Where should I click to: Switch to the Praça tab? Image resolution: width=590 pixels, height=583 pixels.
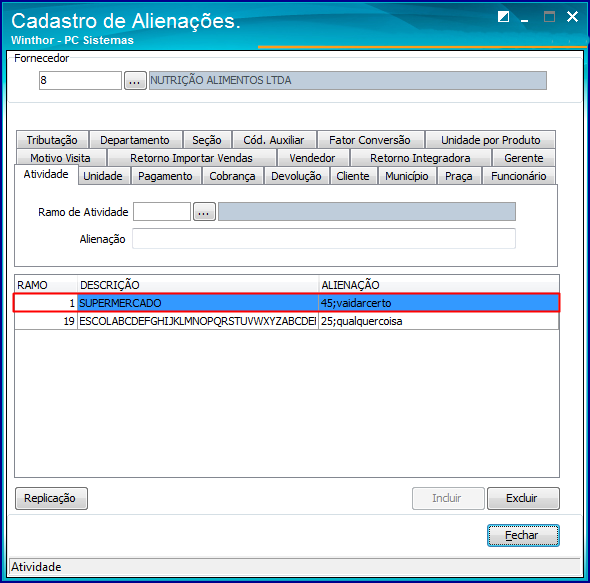click(459, 176)
